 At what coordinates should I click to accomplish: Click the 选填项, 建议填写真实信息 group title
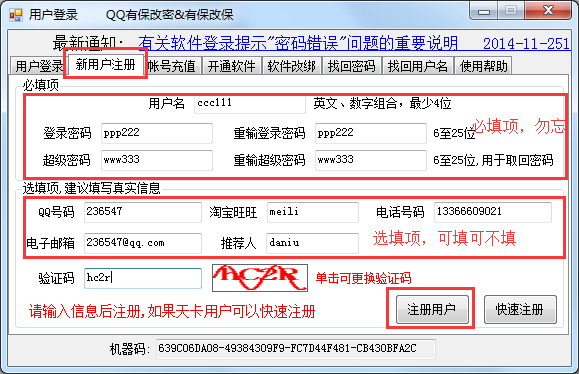(92, 188)
